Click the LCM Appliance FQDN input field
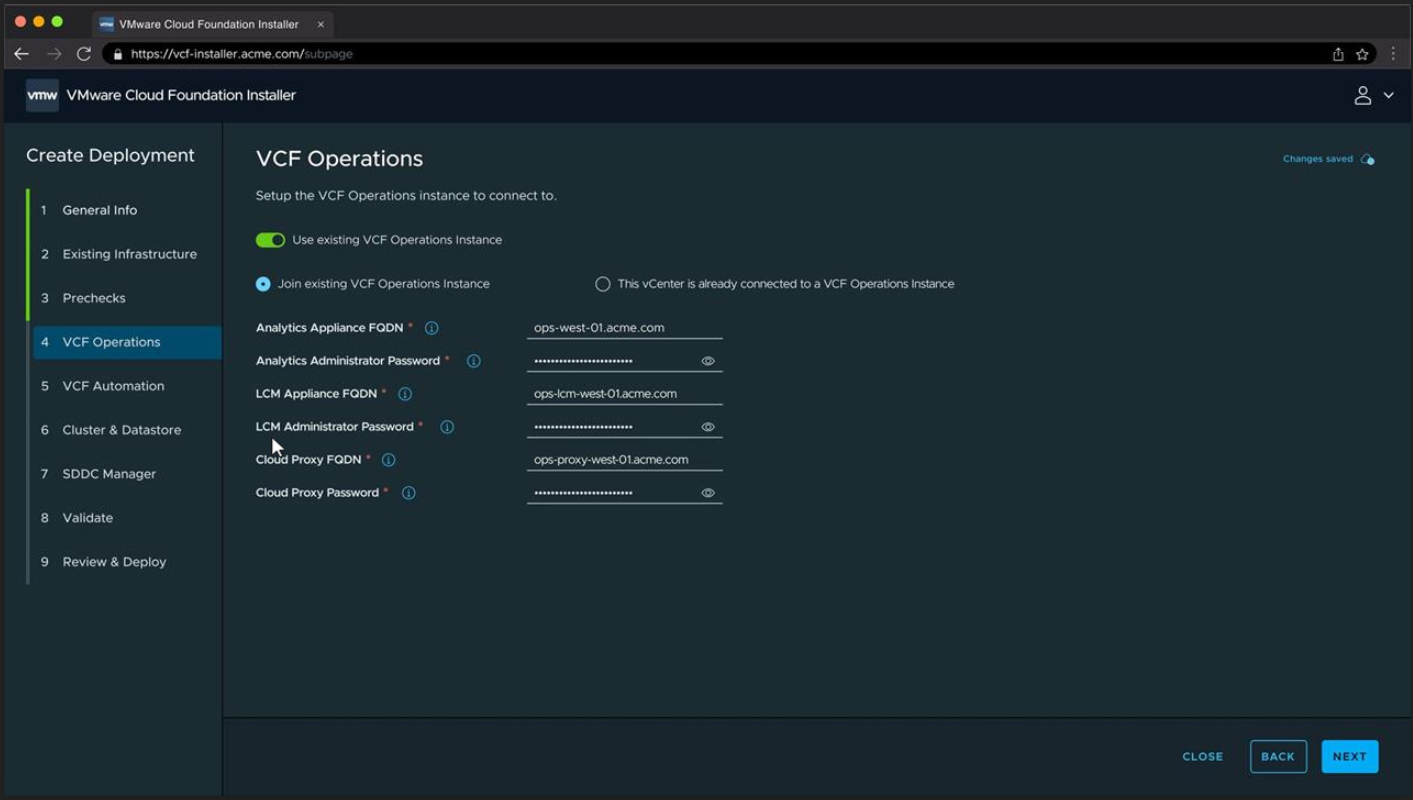The height and width of the screenshot is (800, 1413). 624,394
